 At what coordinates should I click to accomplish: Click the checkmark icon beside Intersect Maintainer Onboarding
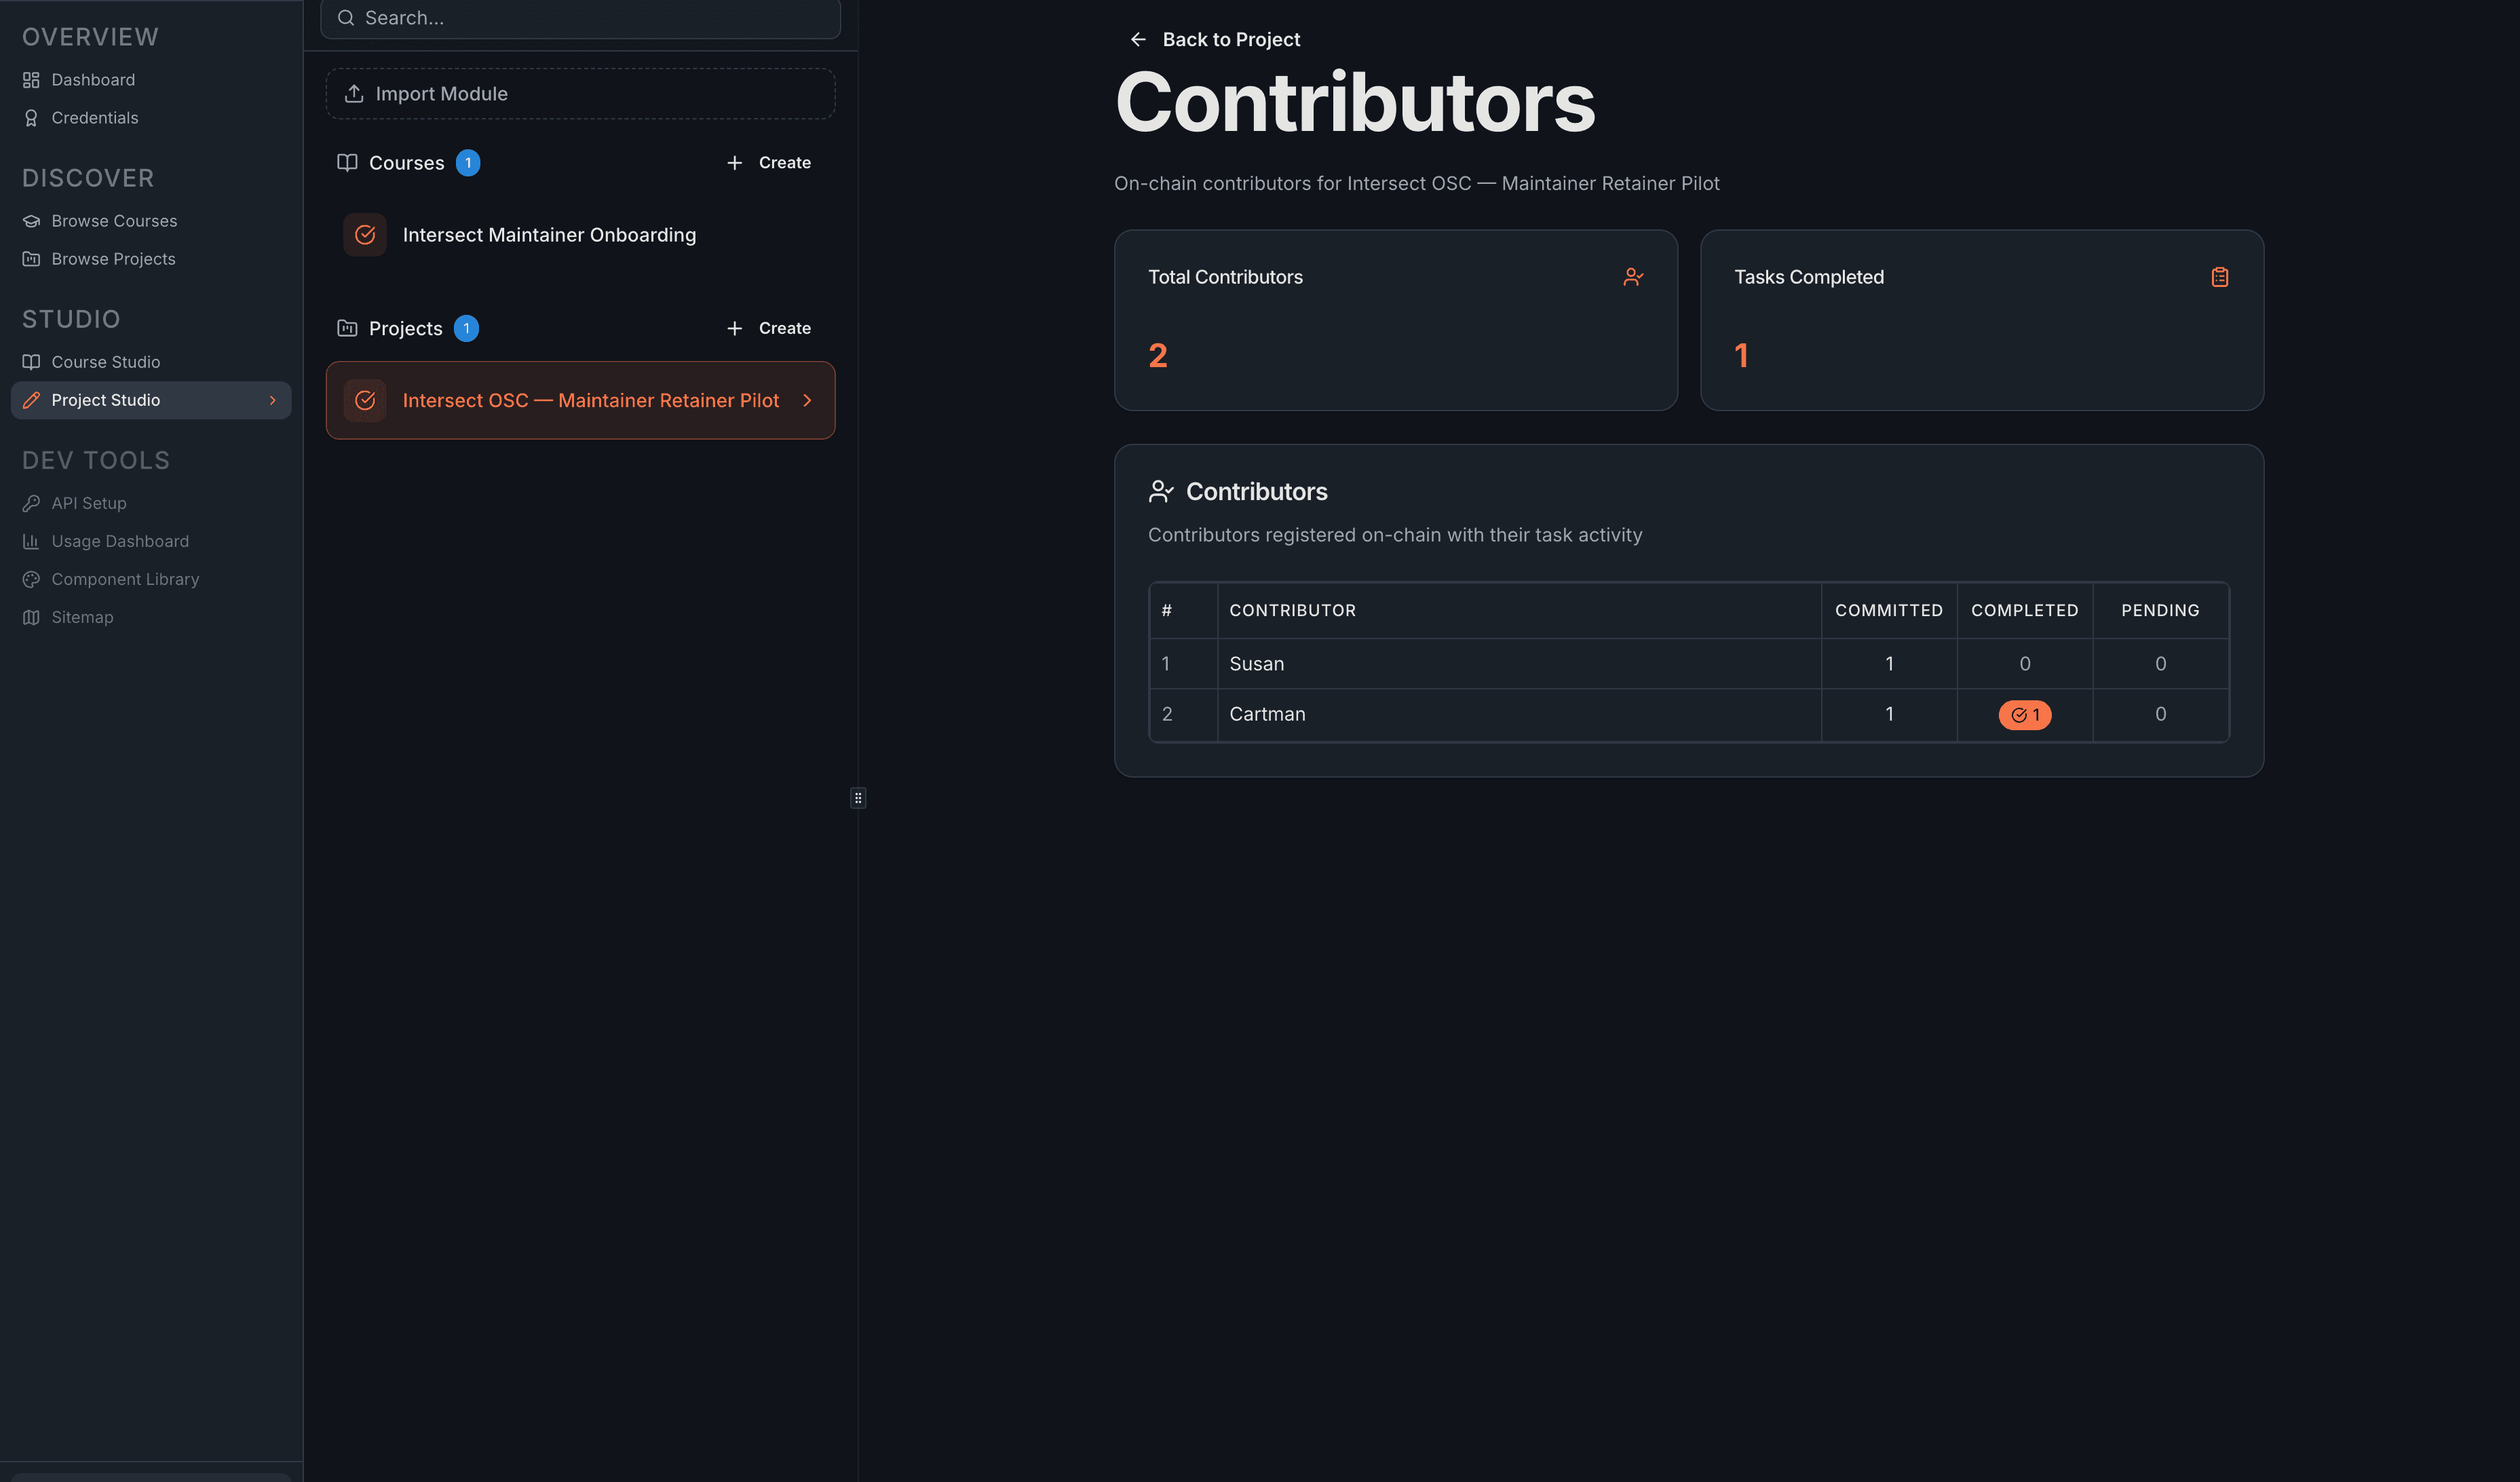(365, 234)
